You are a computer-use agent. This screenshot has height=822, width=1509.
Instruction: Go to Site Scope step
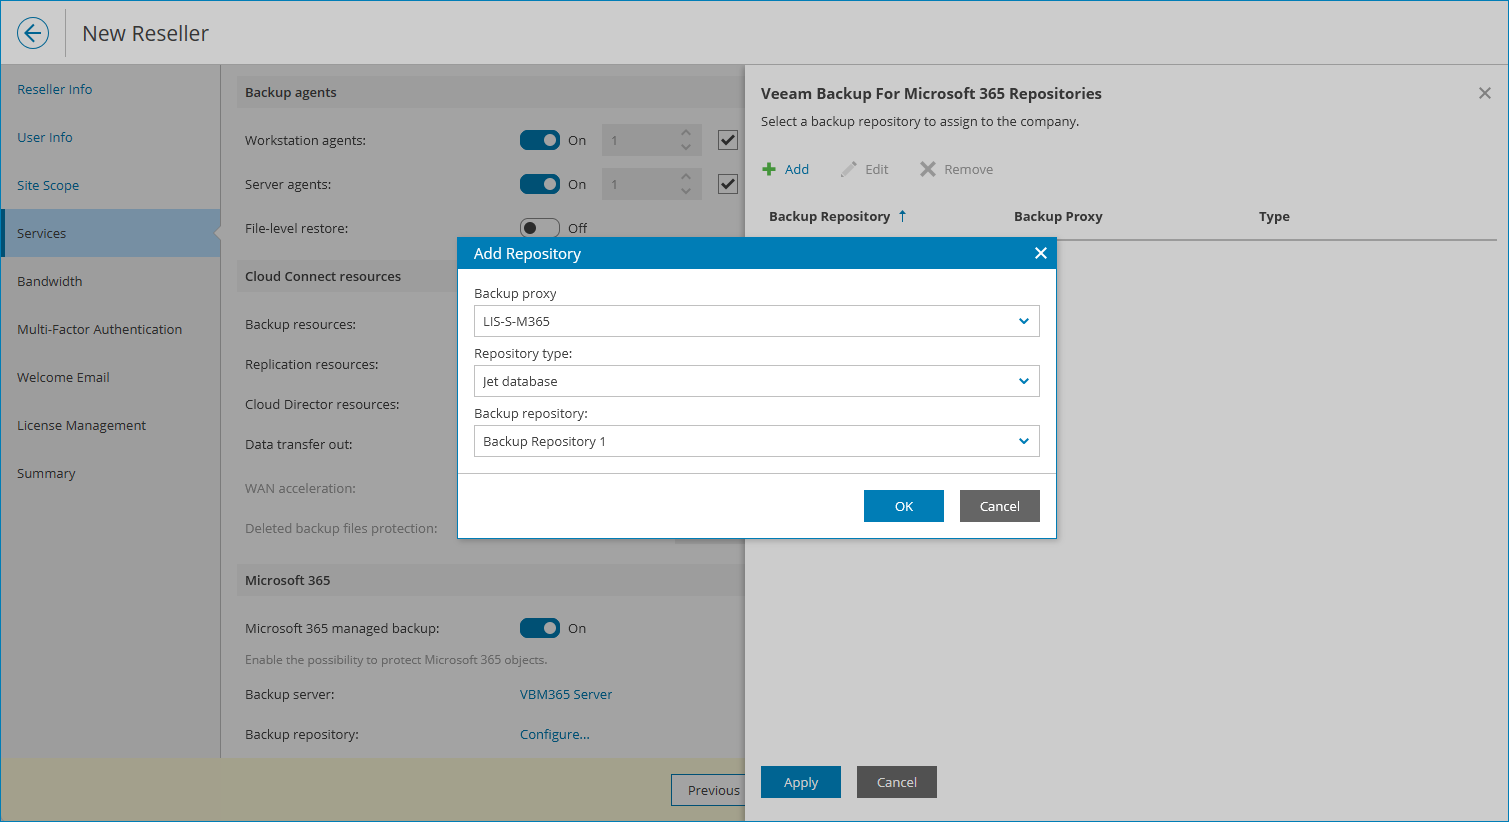48,185
